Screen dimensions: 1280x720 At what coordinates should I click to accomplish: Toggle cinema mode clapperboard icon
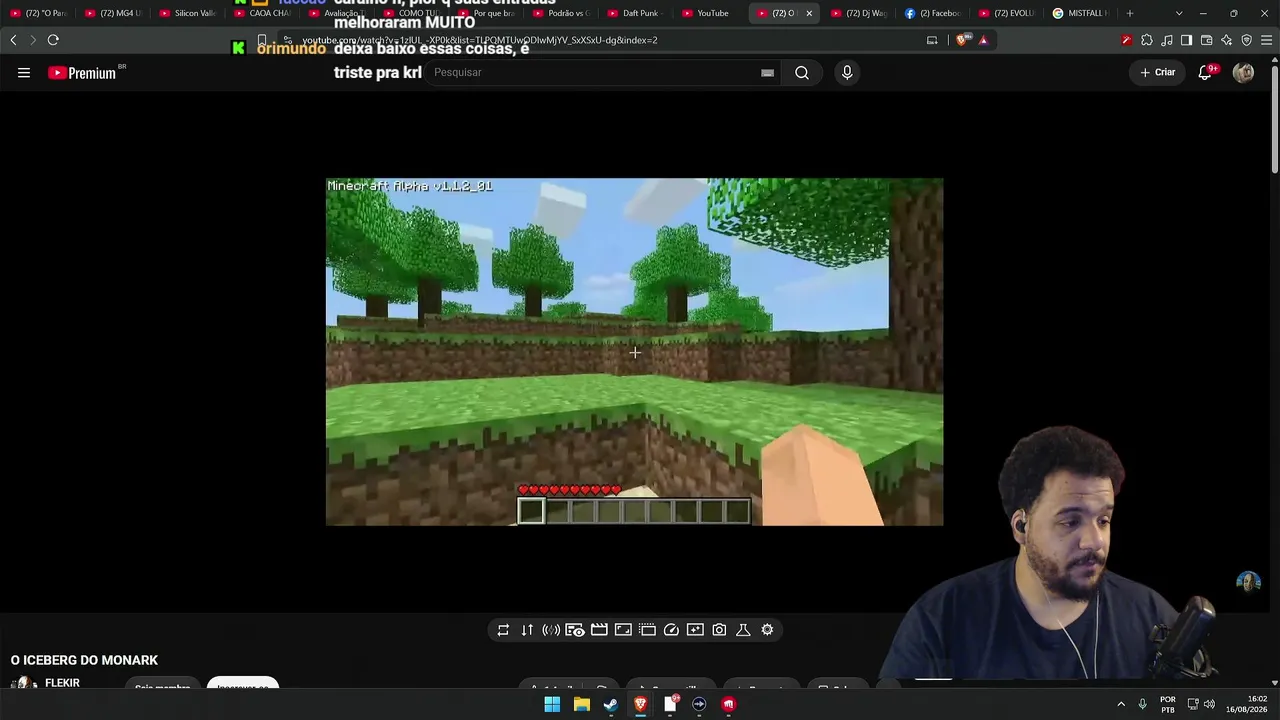[599, 630]
